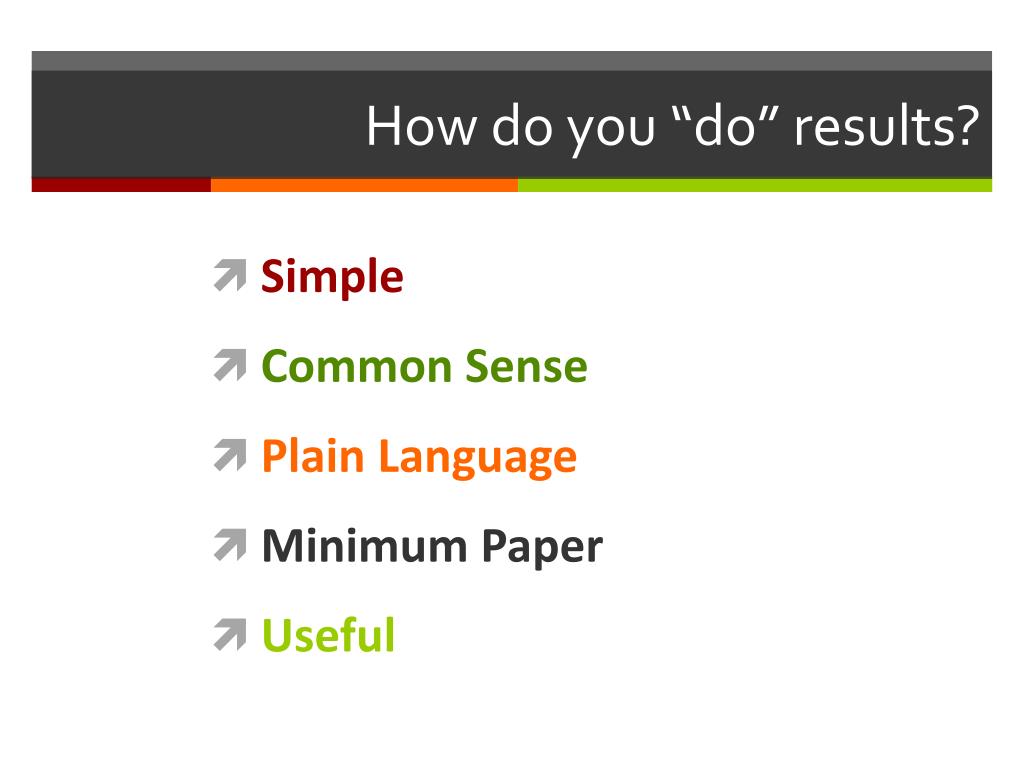
Task: Click the arrow bullet before Plain Language
Action: pyautogui.click(x=230, y=455)
